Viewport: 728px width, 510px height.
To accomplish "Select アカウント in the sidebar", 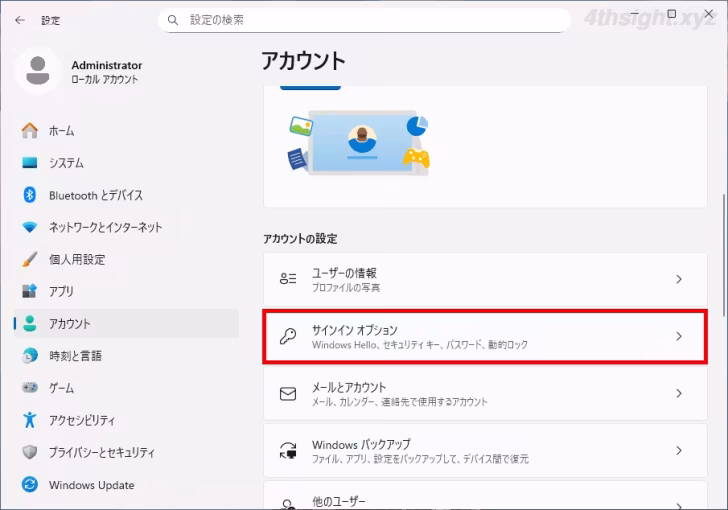I will pyautogui.click(x=126, y=323).
